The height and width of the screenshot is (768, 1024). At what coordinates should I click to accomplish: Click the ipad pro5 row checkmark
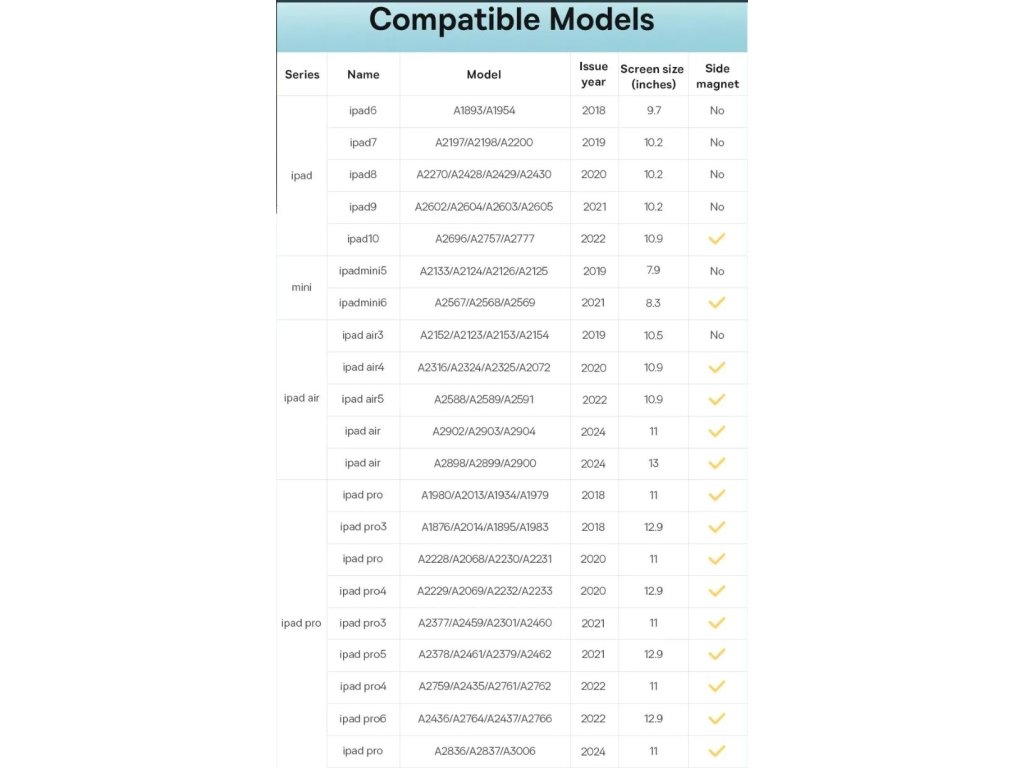pyautogui.click(x=716, y=655)
